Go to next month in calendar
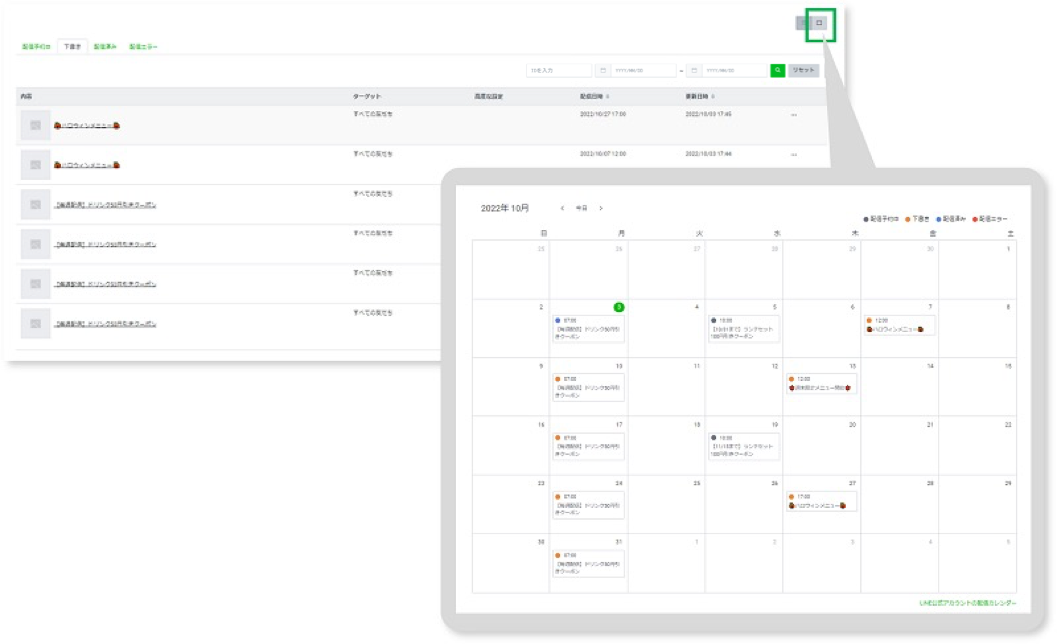The image size is (1057, 644). tap(600, 208)
